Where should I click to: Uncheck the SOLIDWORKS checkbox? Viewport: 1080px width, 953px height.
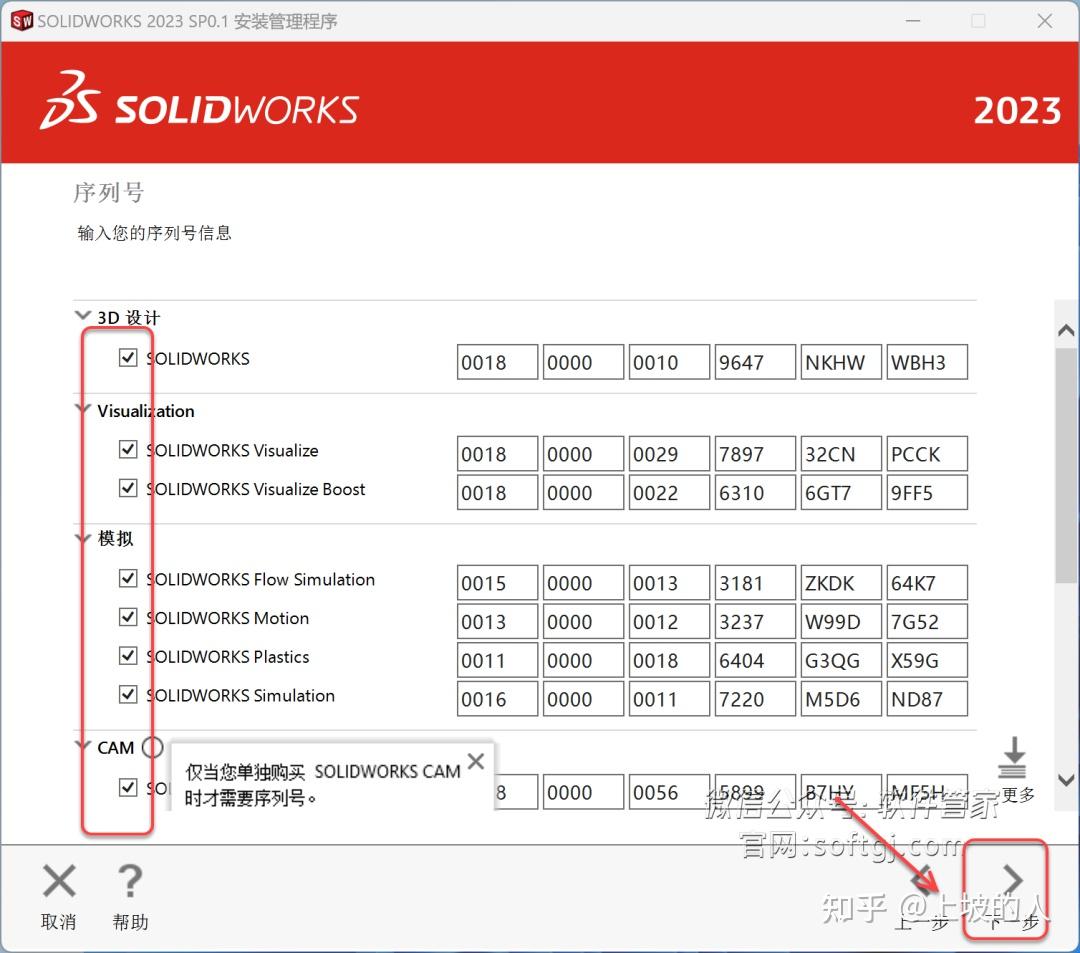[x=128, y=358]
